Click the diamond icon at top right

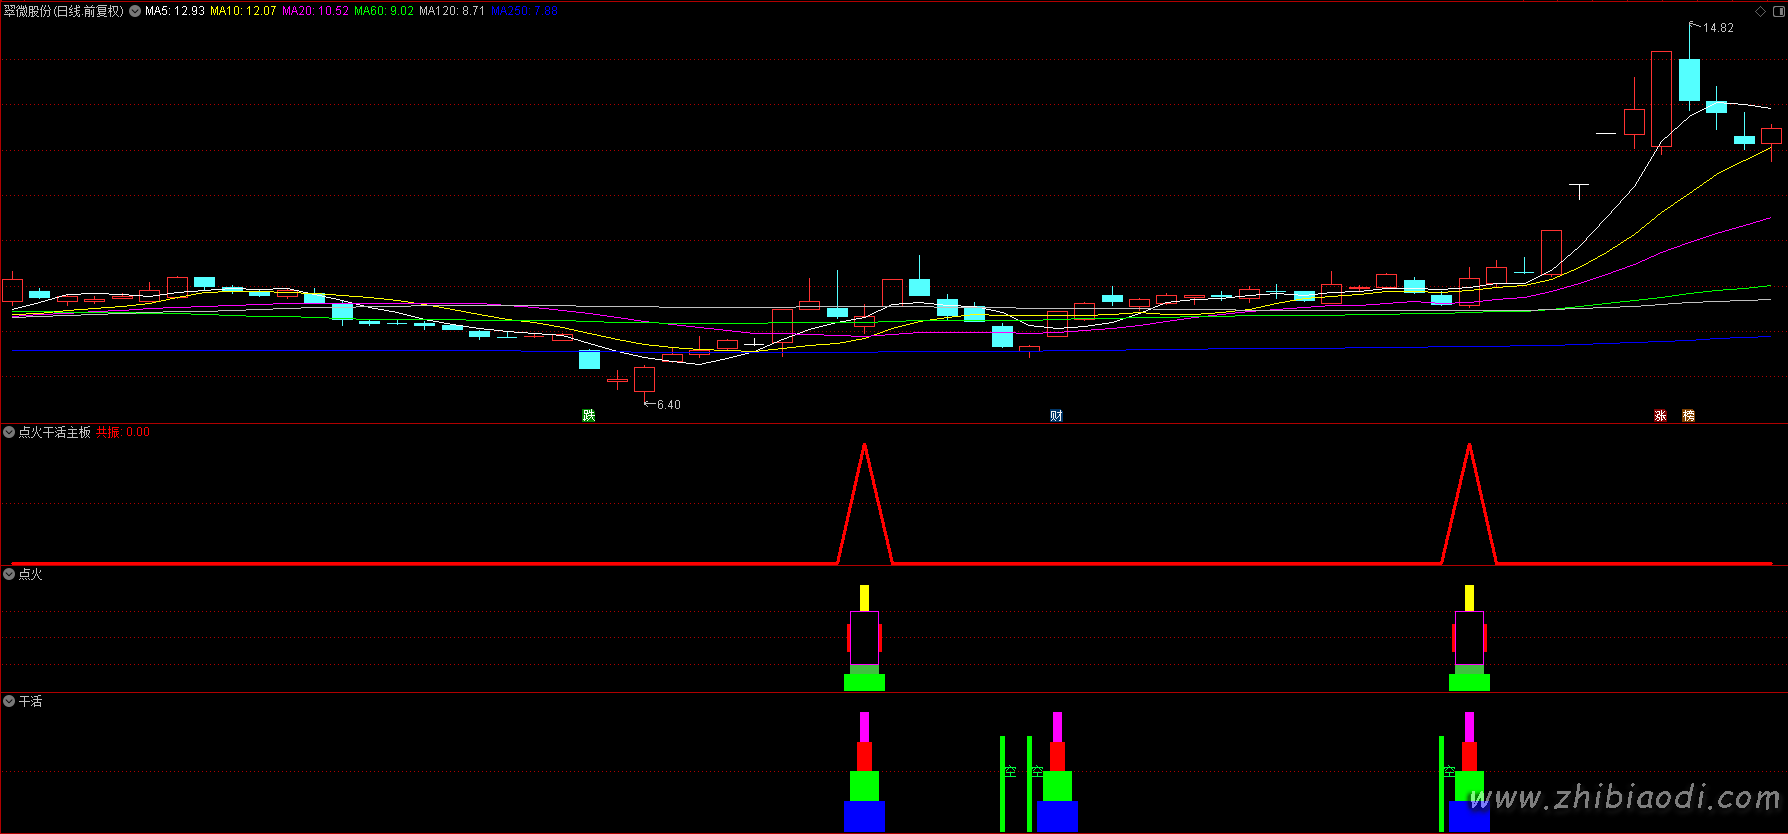(1761, 11)
